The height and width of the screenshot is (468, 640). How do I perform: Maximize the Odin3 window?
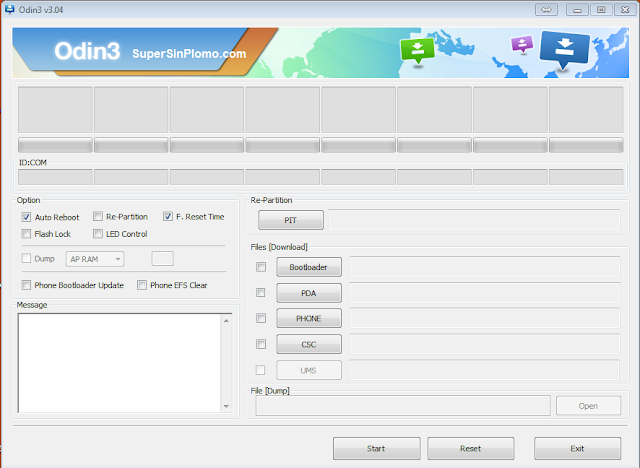pos(601,9)
